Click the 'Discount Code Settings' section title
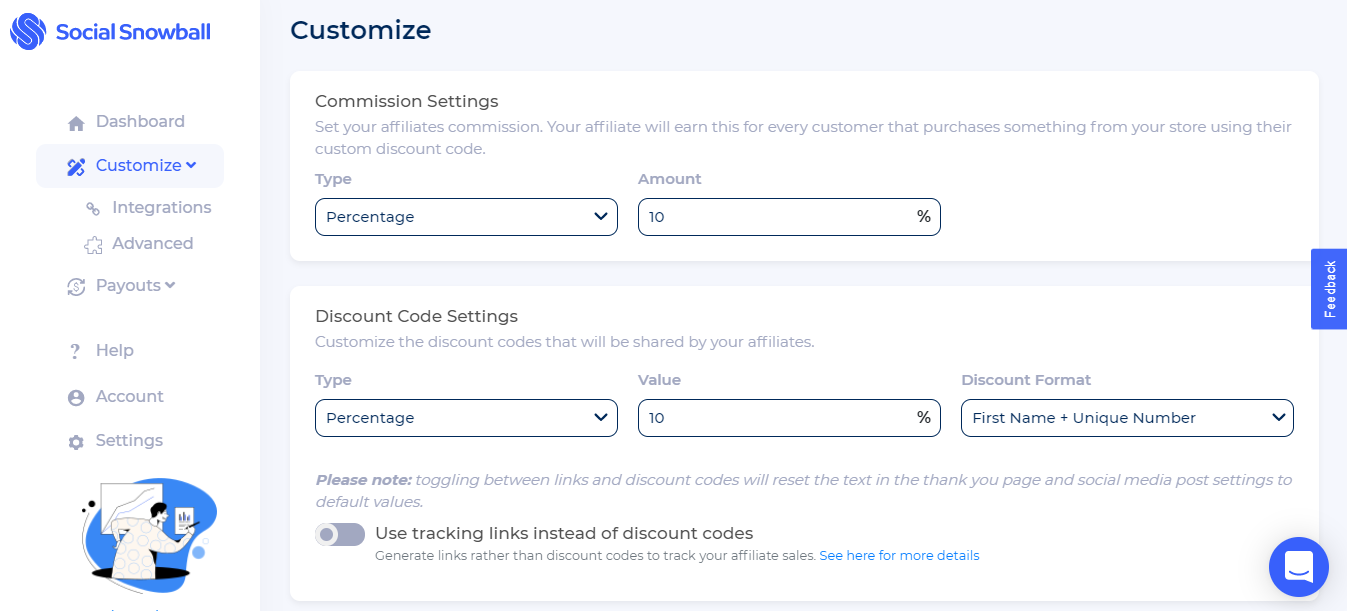This screenshot has height=611, width=1347. [416, 316]
